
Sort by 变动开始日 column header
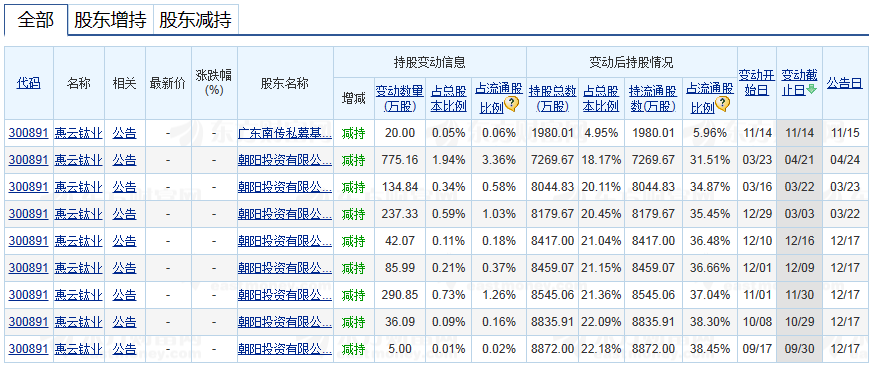(757, 82)
